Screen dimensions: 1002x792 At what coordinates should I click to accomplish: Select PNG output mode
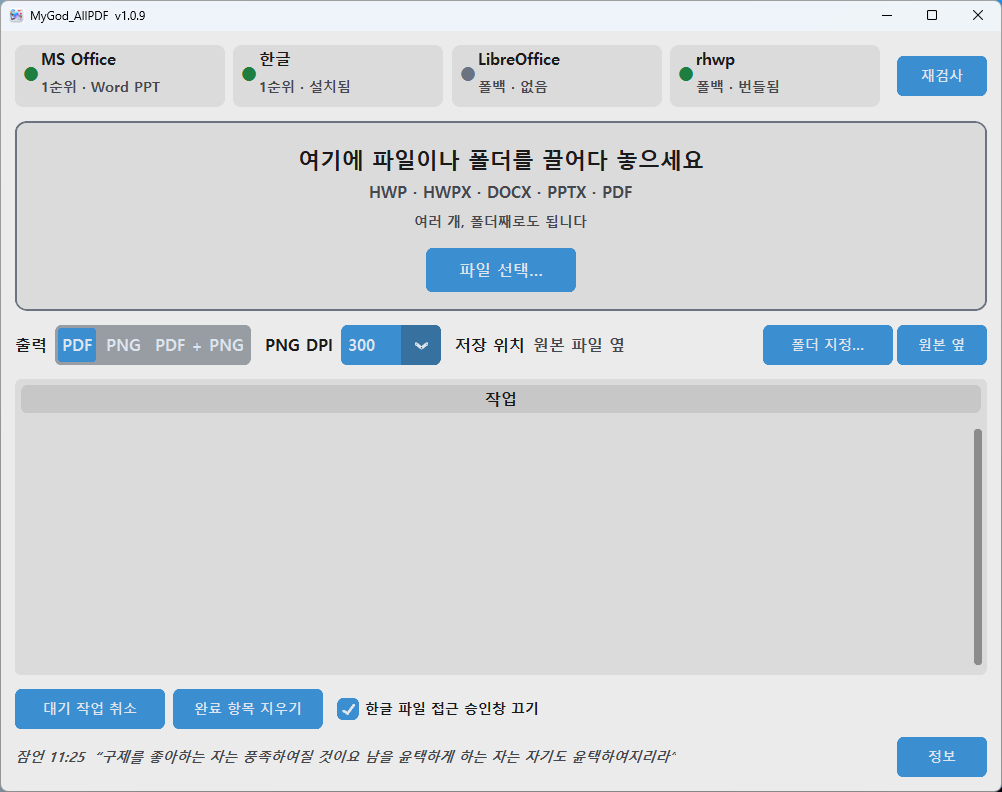coord(123,345)
